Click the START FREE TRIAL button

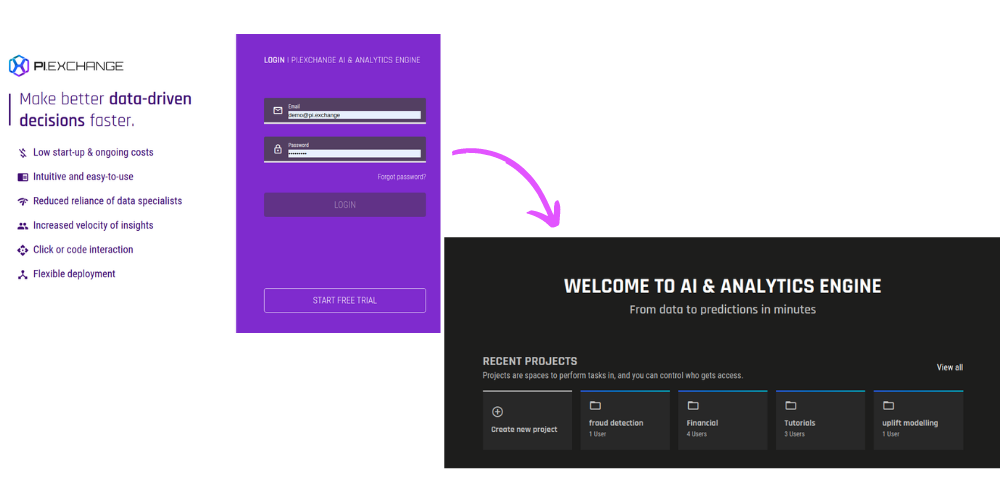click(345, 300)
